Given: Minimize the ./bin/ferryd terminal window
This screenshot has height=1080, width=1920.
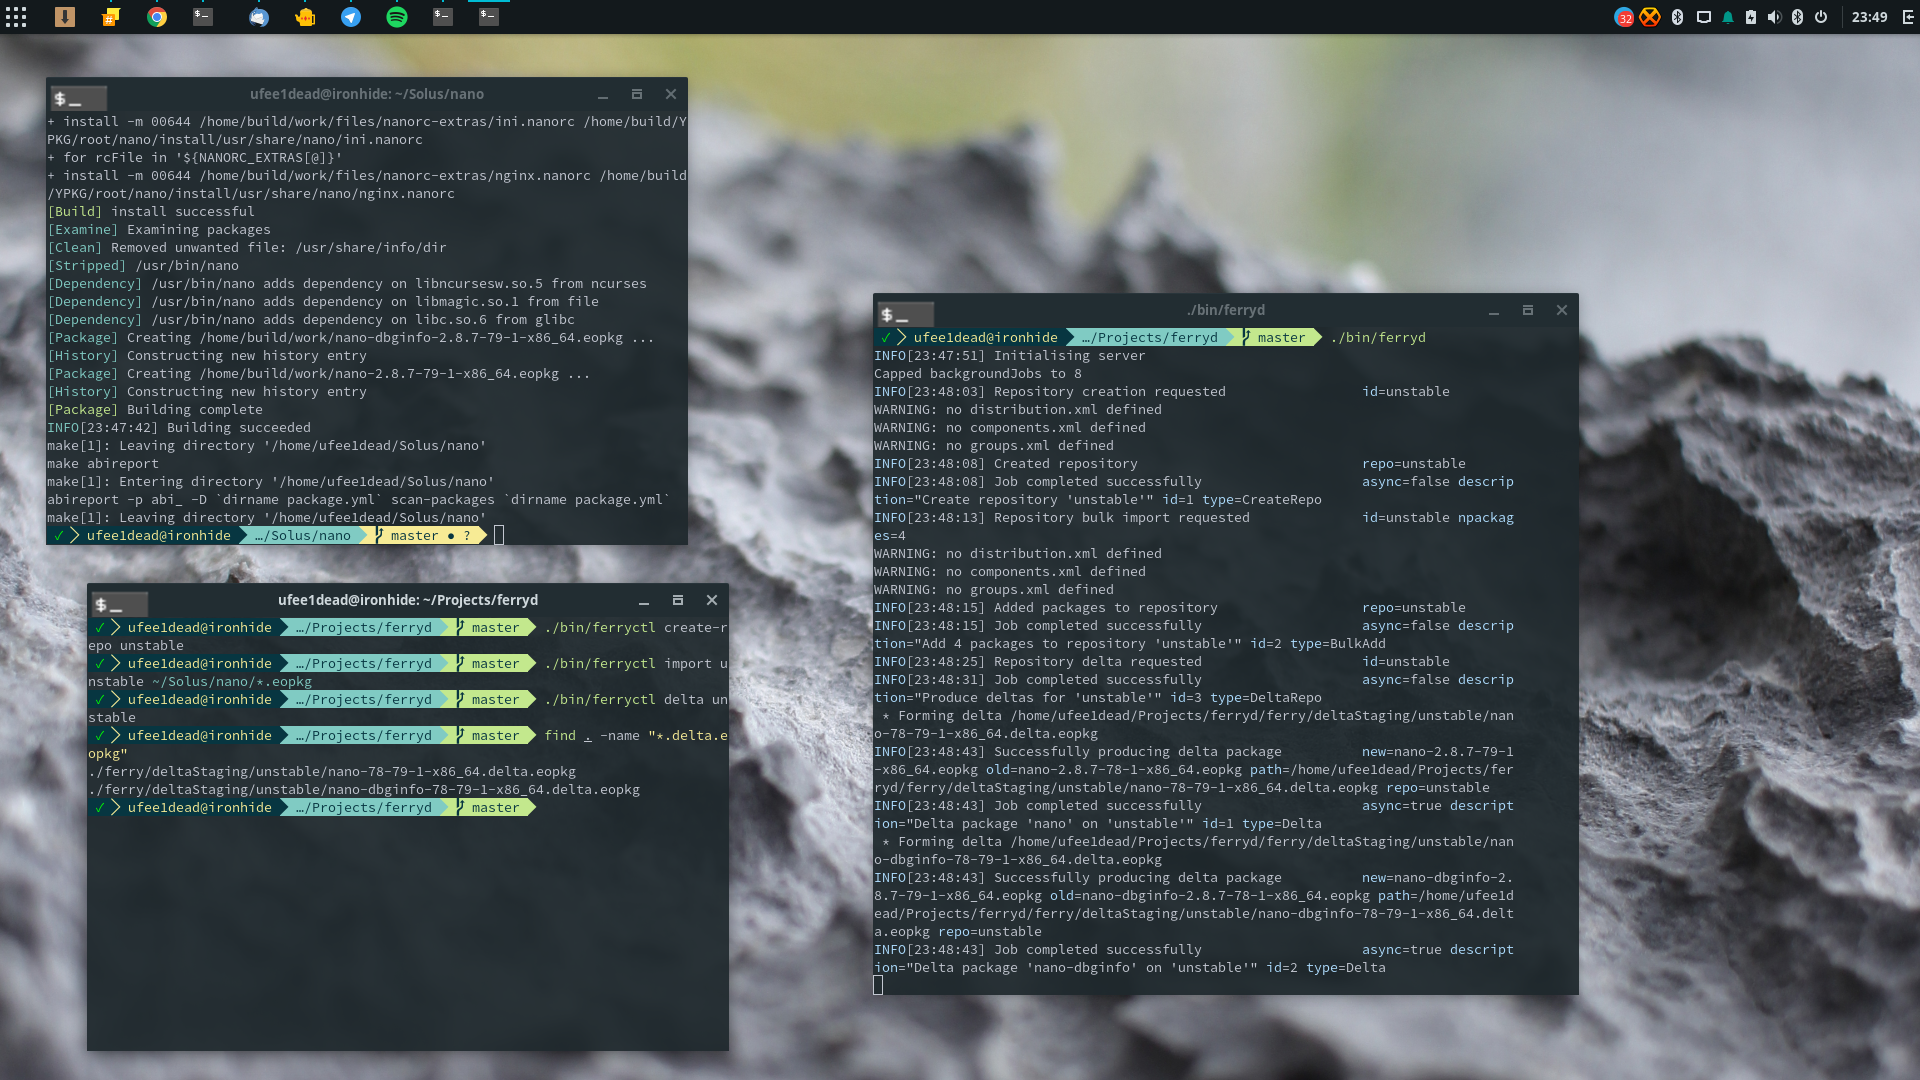Looking at the screenshot, I should click(x=1494, y=310).
